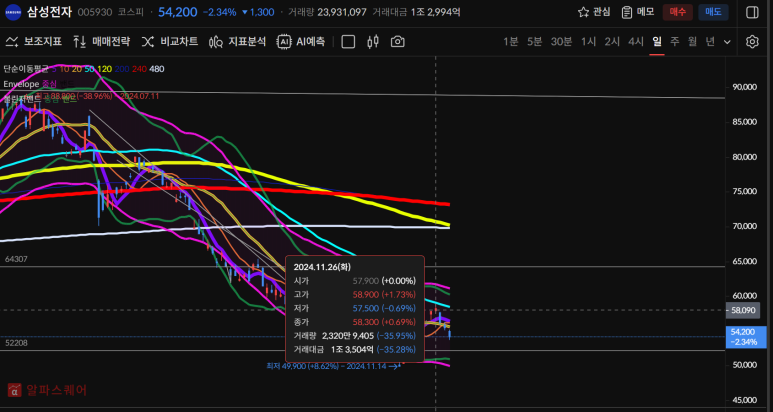Viewport: 773px width, 412px height.
Task: Select 1분 timeframe
Action: [x=511, y=42]
